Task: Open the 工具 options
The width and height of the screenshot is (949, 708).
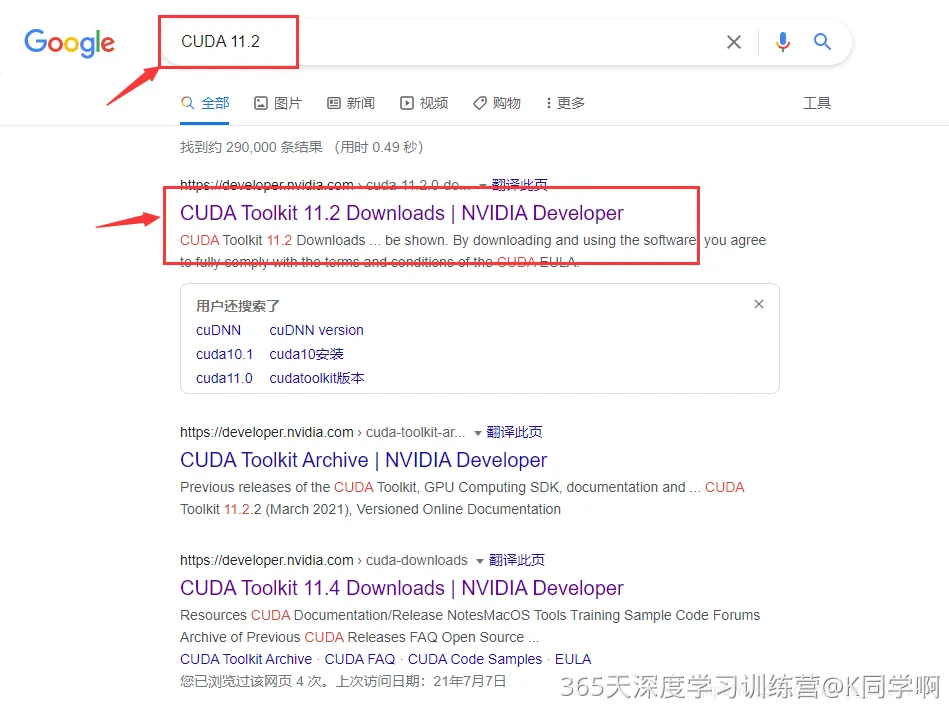Action: pyautogui.click(x=816, y=103)
